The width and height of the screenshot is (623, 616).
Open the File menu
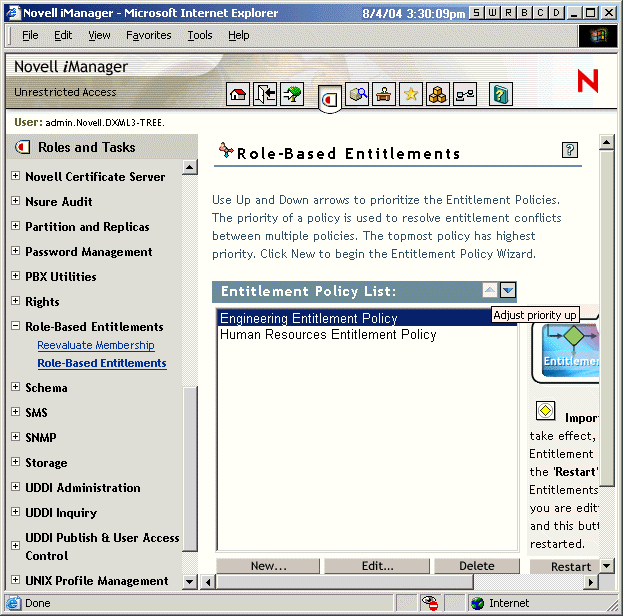point(30,35)
